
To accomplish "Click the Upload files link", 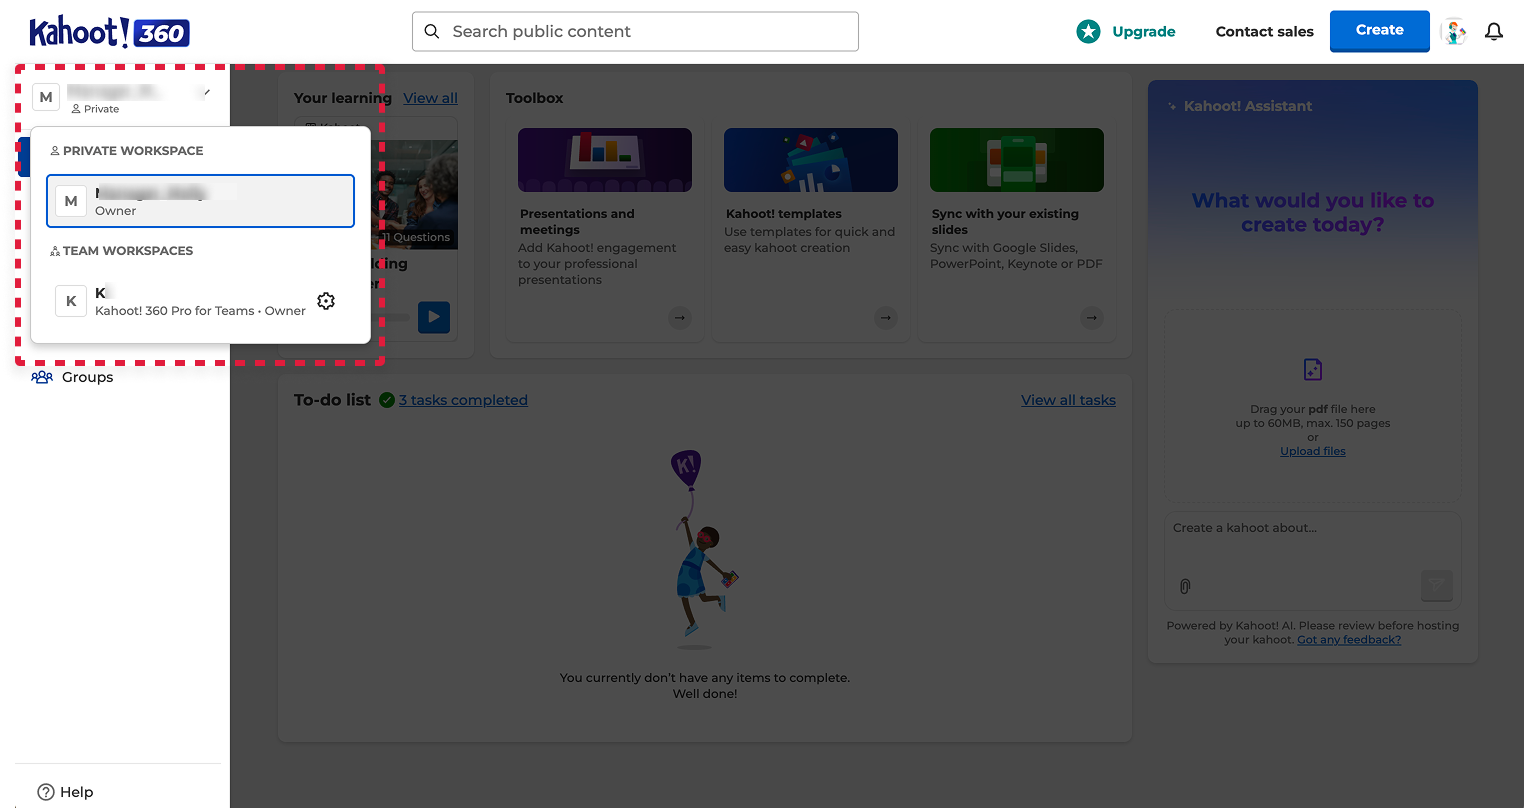I will [x=1313, y=451].
